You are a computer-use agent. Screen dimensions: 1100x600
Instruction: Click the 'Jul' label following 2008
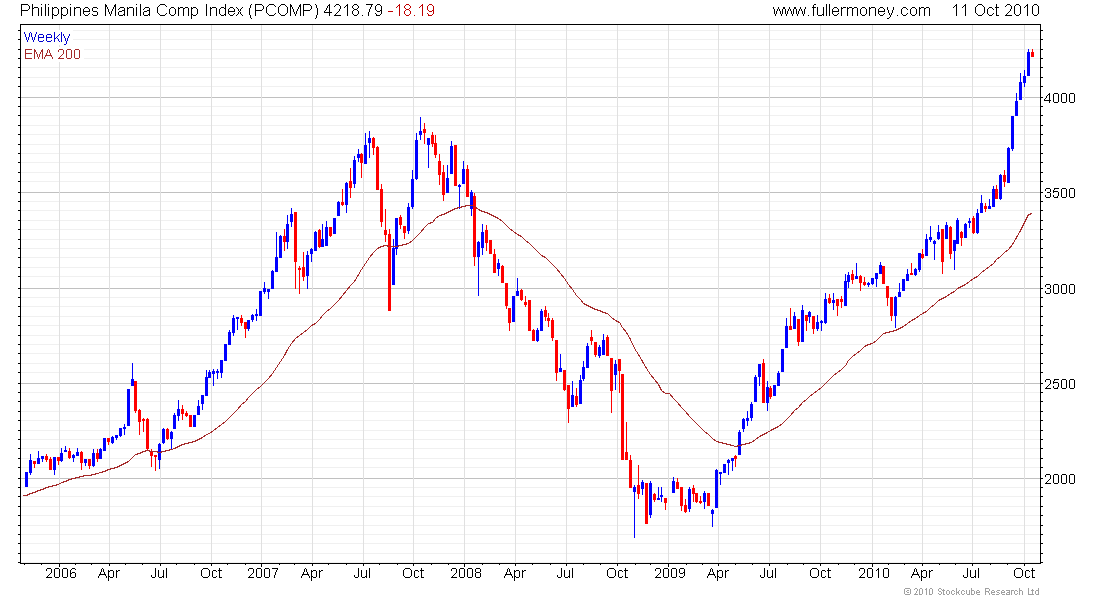tap(565, 573)
